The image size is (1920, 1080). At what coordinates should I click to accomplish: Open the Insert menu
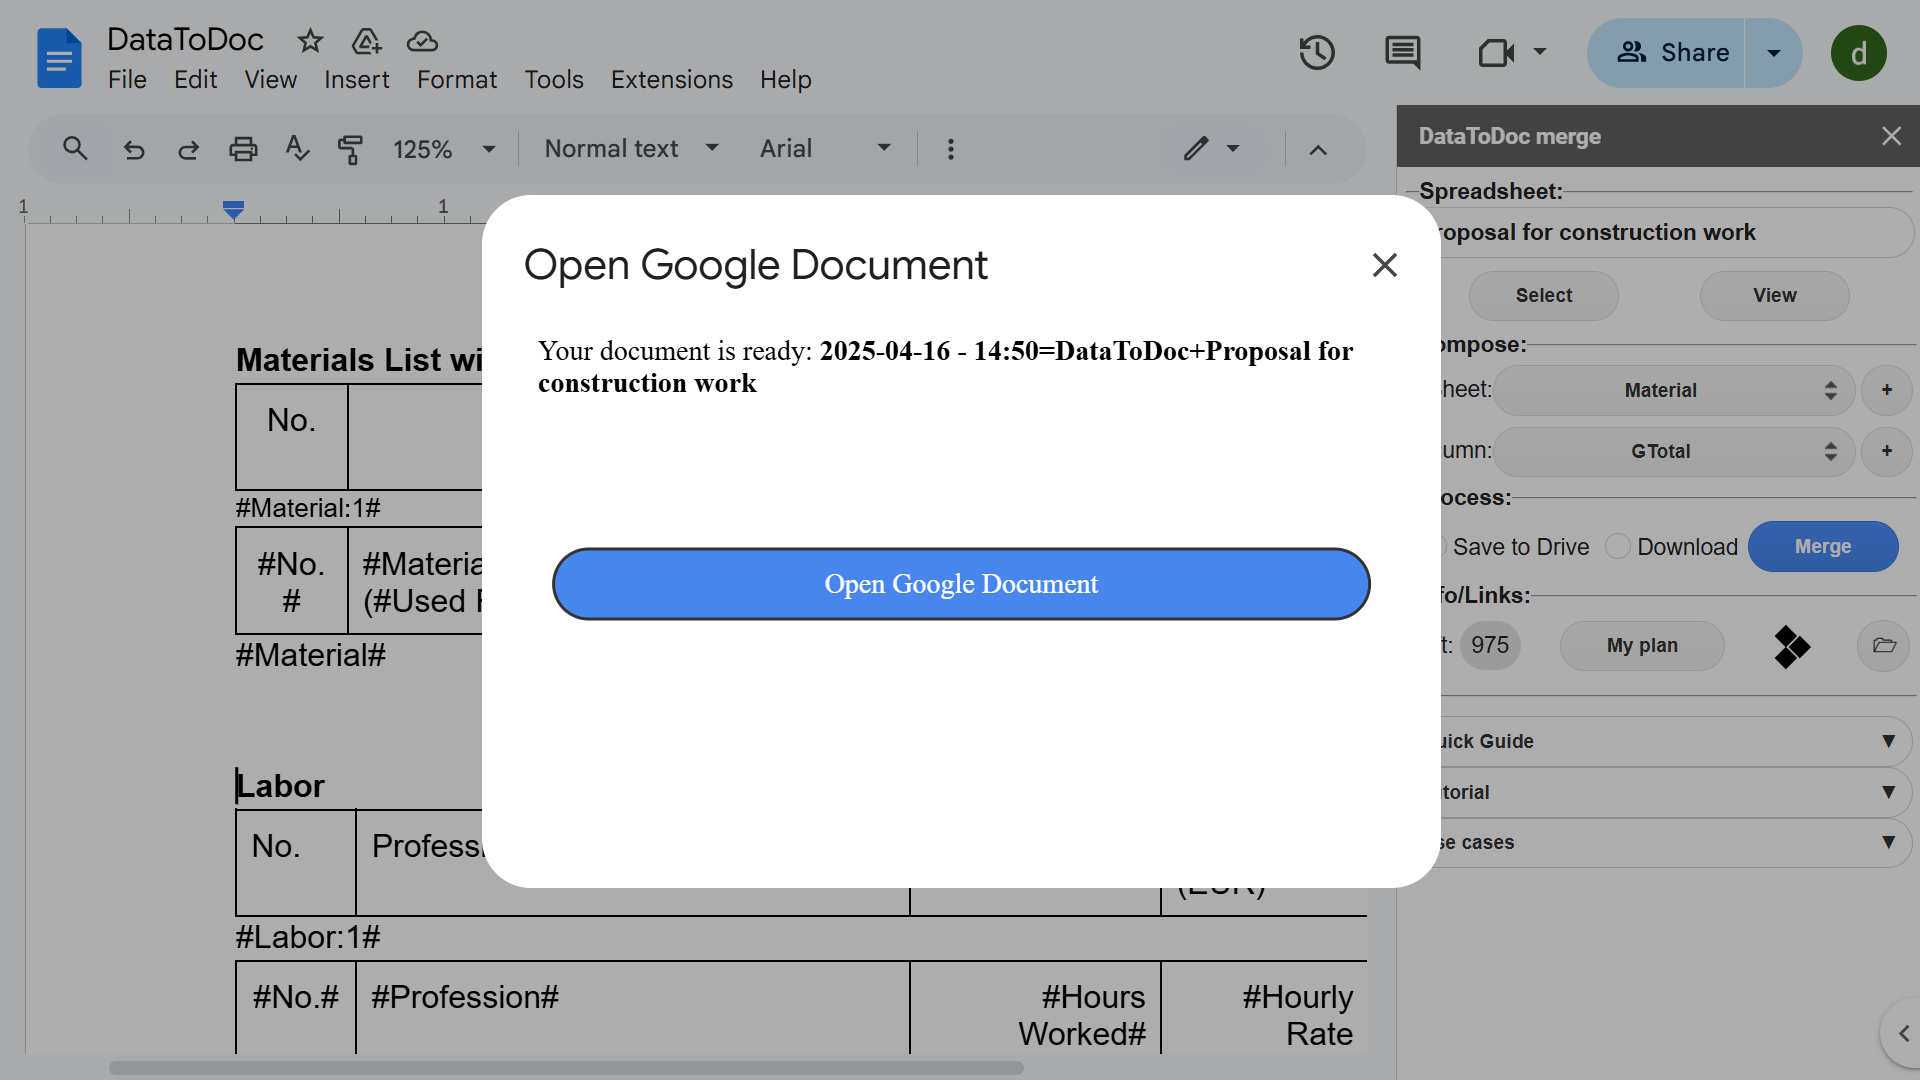tap(357, 80)
